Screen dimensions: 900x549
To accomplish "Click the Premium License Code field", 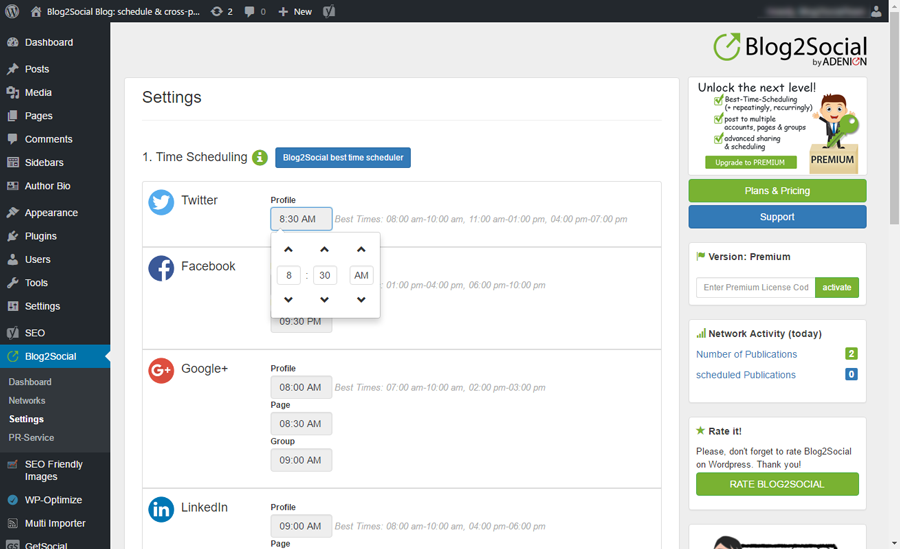I will tap(755, 287).
